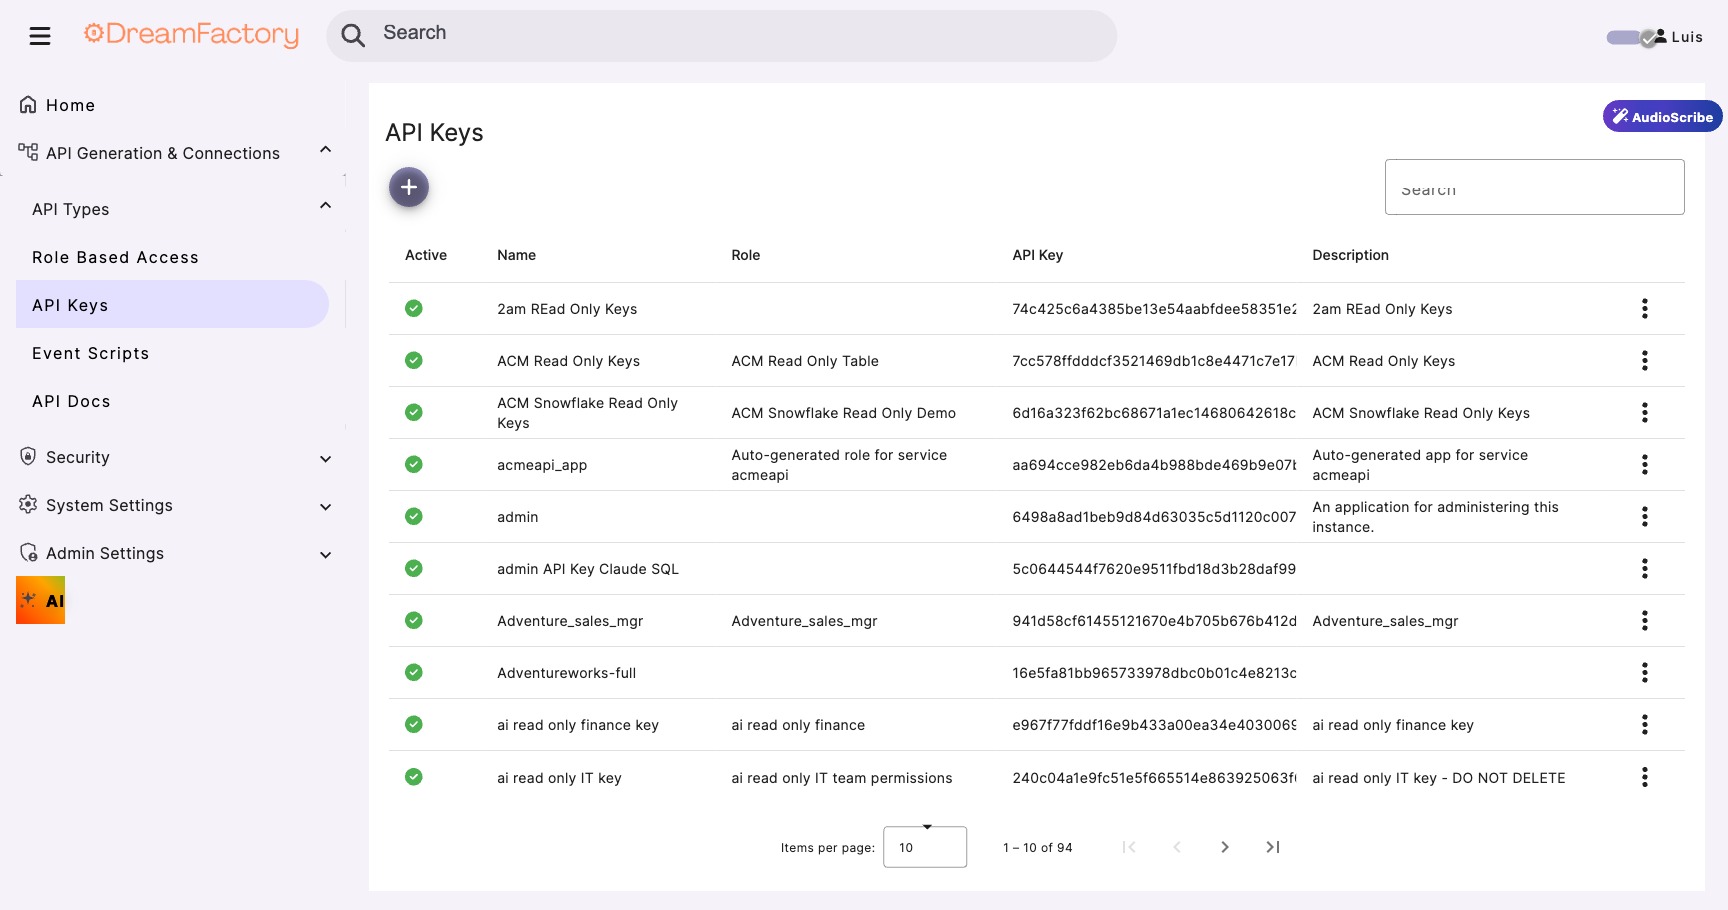The width and height of the screenshot is (1728, 910).
Task: Click the DreamFactory logo
Action: pos(191,34)
